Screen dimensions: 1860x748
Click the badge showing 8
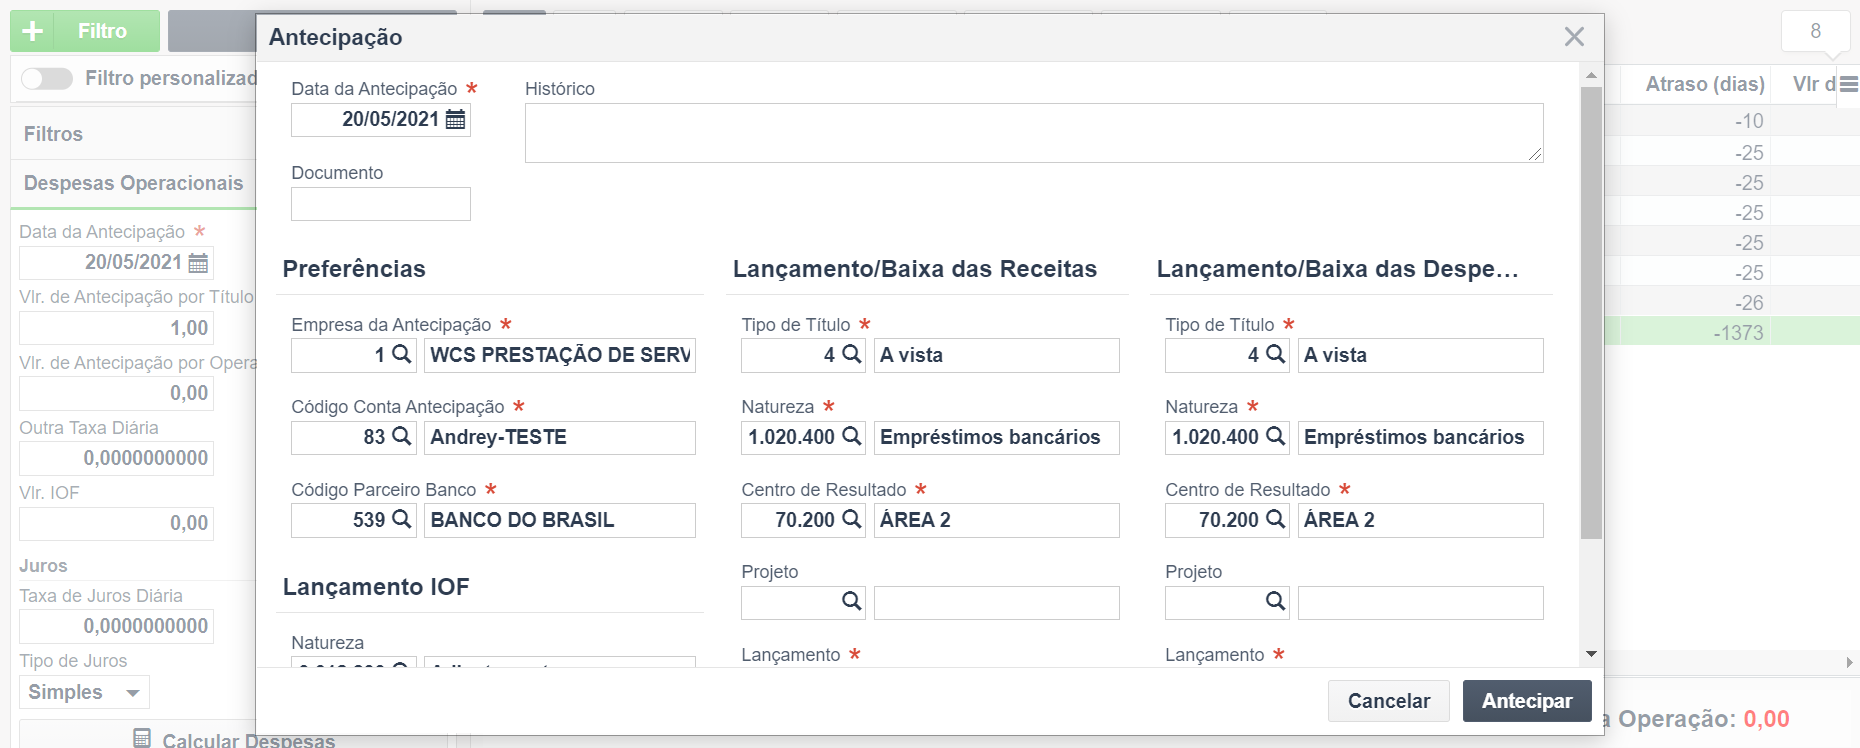1816,31
